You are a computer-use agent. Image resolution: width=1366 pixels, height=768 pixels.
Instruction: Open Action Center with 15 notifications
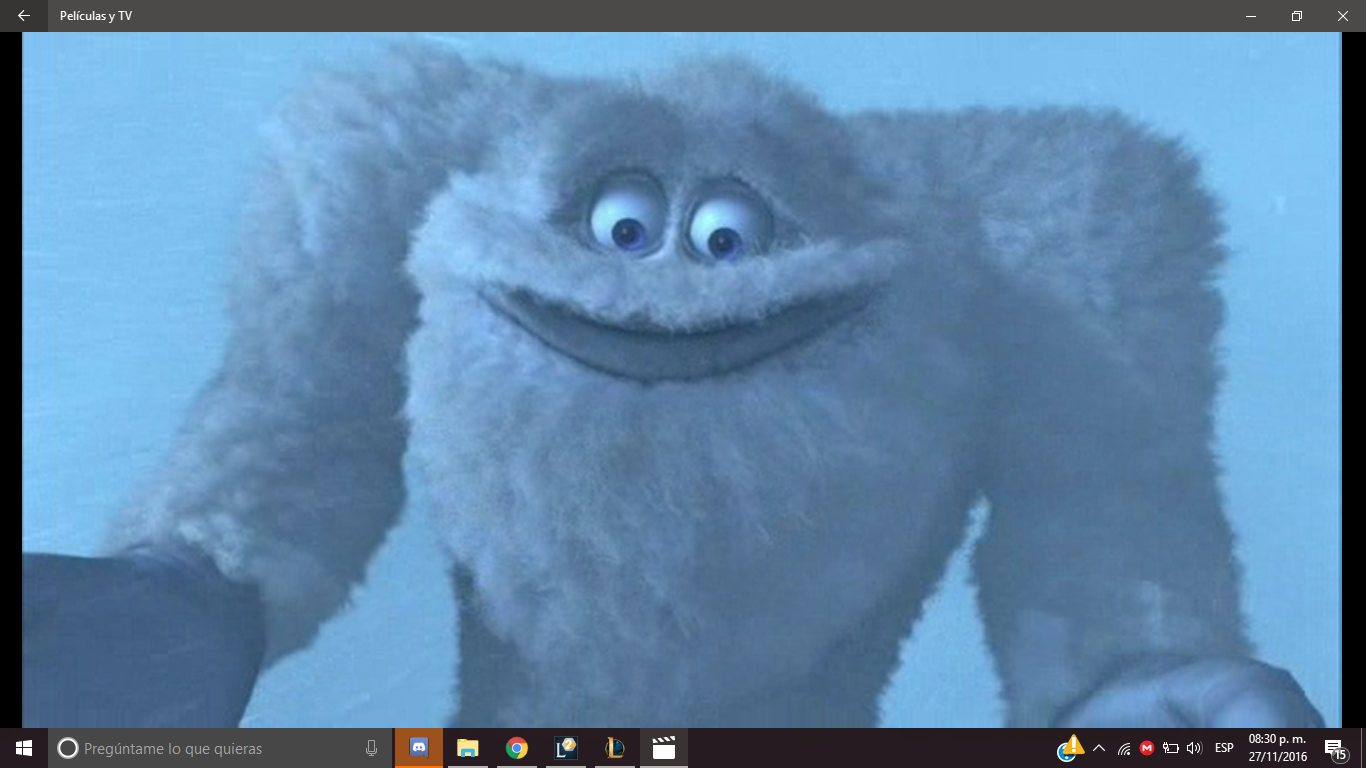click(1335, 748)
